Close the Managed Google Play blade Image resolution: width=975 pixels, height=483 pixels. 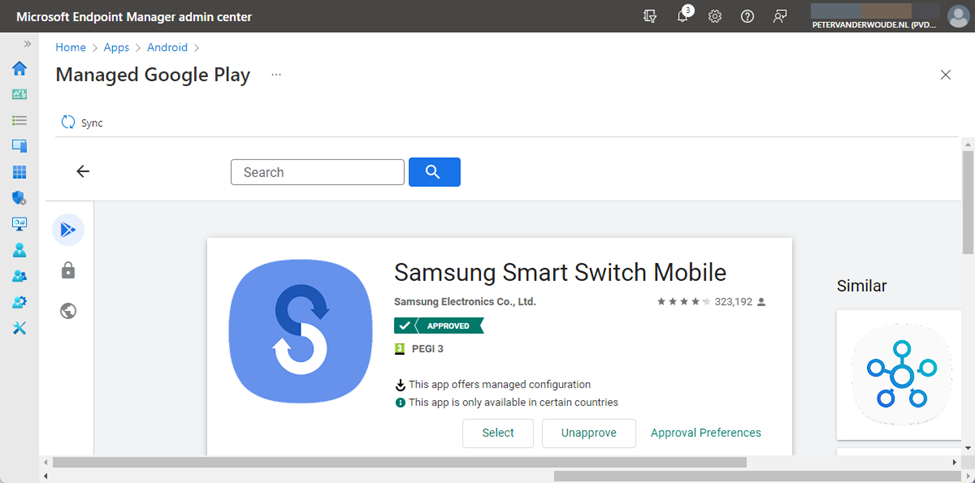point(946,75)
